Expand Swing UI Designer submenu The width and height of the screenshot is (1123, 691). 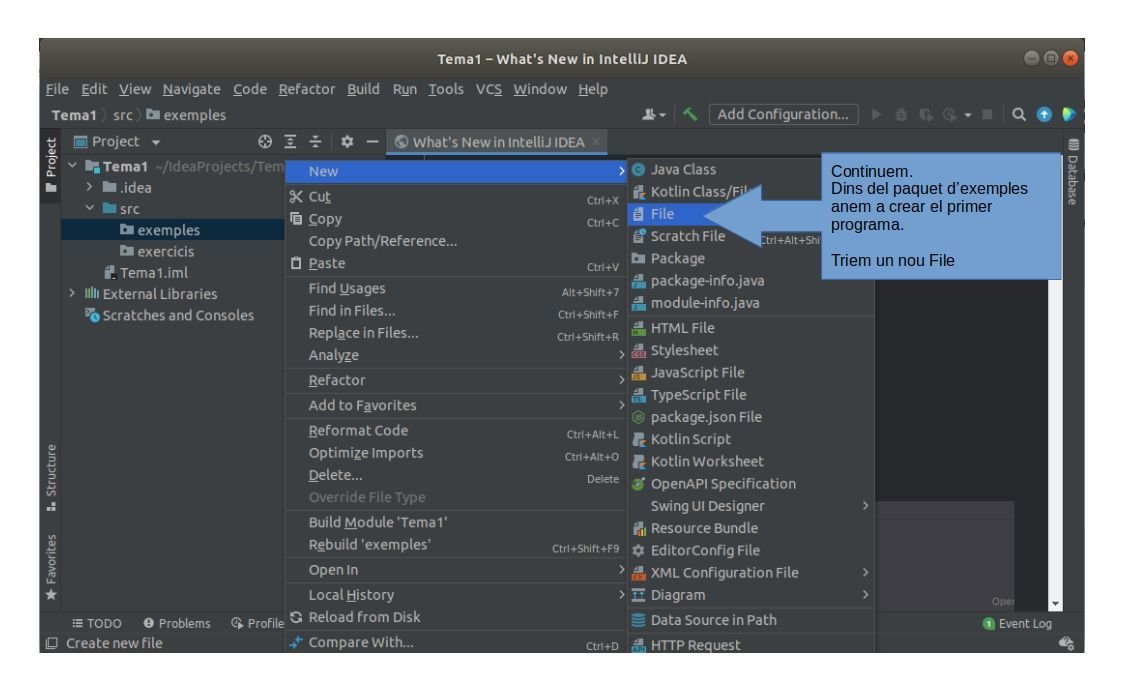[x=751, y=506]
